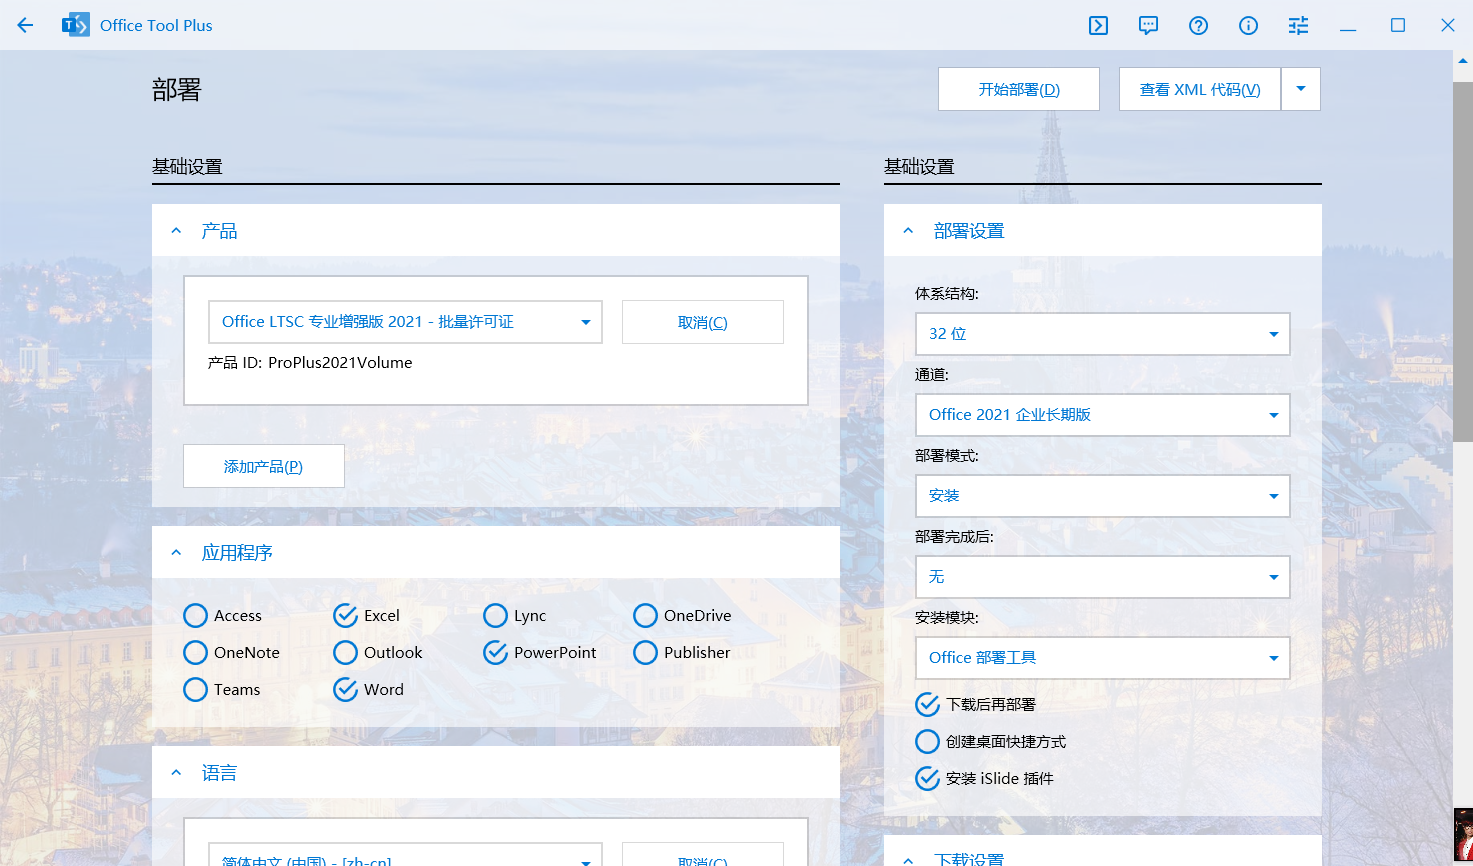This screenshot has width=1473, height=866.
Task: Click the 安装模块: label
Action: pos(947,618)
